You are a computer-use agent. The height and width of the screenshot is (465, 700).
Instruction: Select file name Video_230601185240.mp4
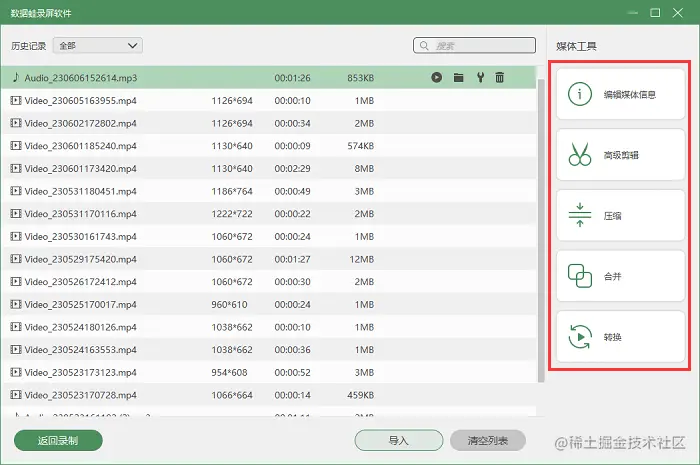tap(80, 146)
